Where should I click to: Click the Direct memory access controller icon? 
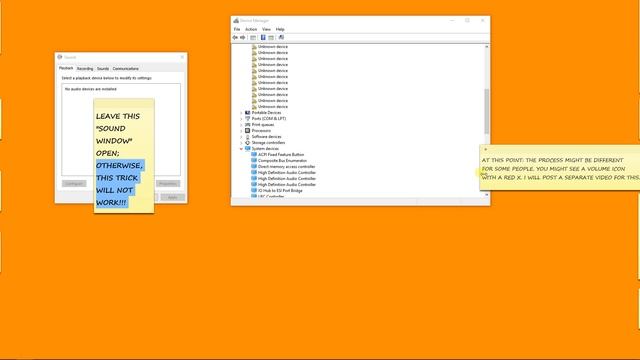point(254,167)
